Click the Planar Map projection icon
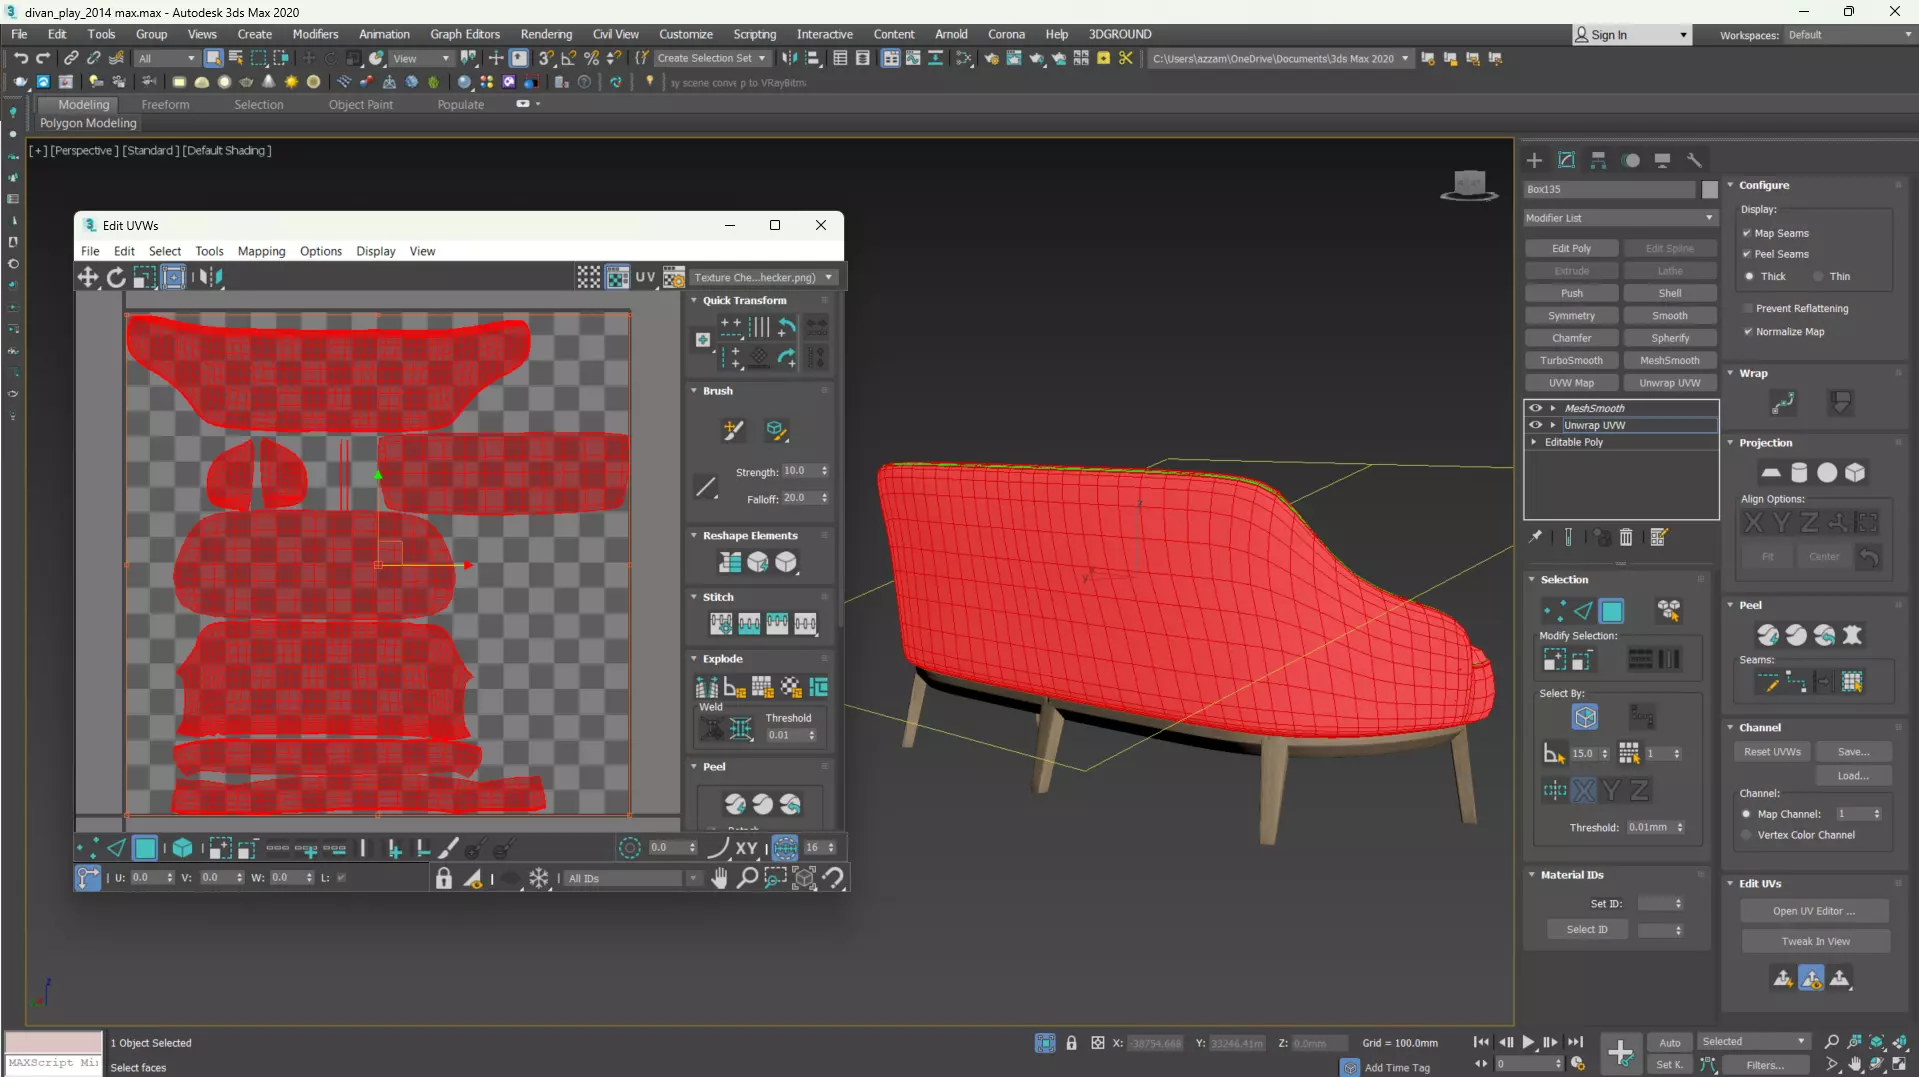Image resolution: width=1919 pixels, height=1077 pixels. pos(1771,472)
